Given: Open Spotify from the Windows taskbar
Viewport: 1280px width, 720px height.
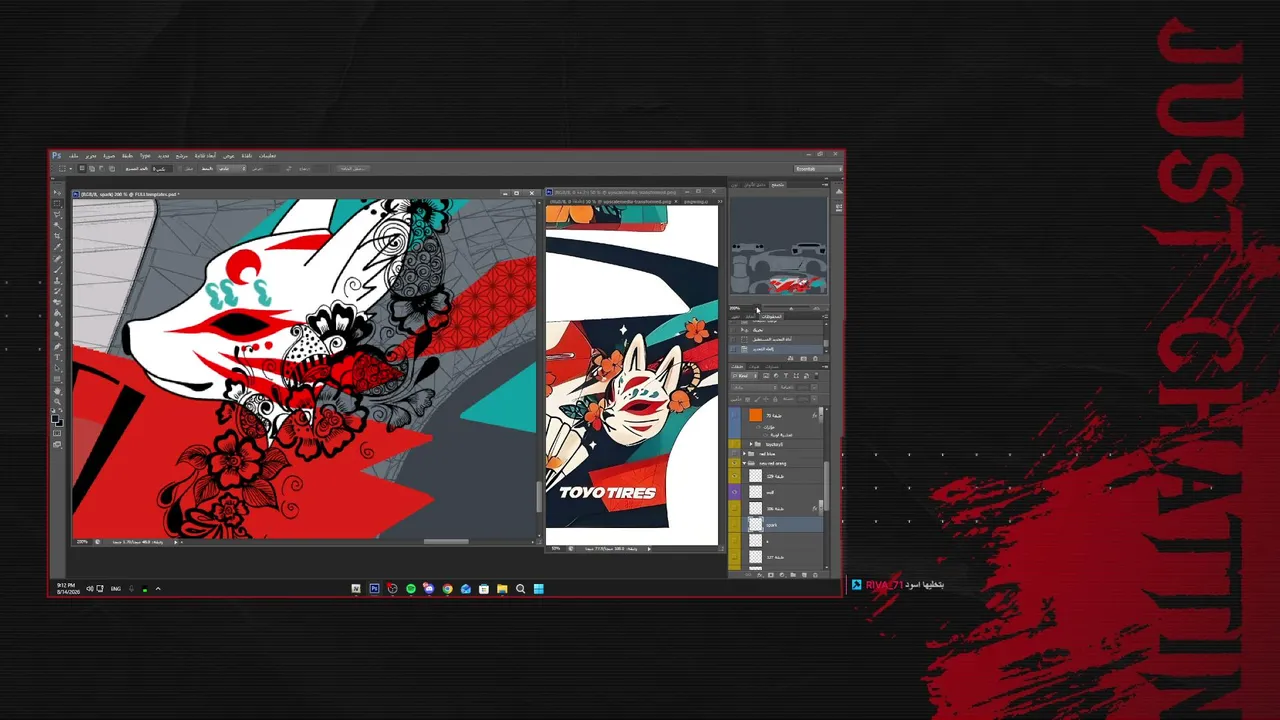Looking at the screenshot, I should (411, 589).
